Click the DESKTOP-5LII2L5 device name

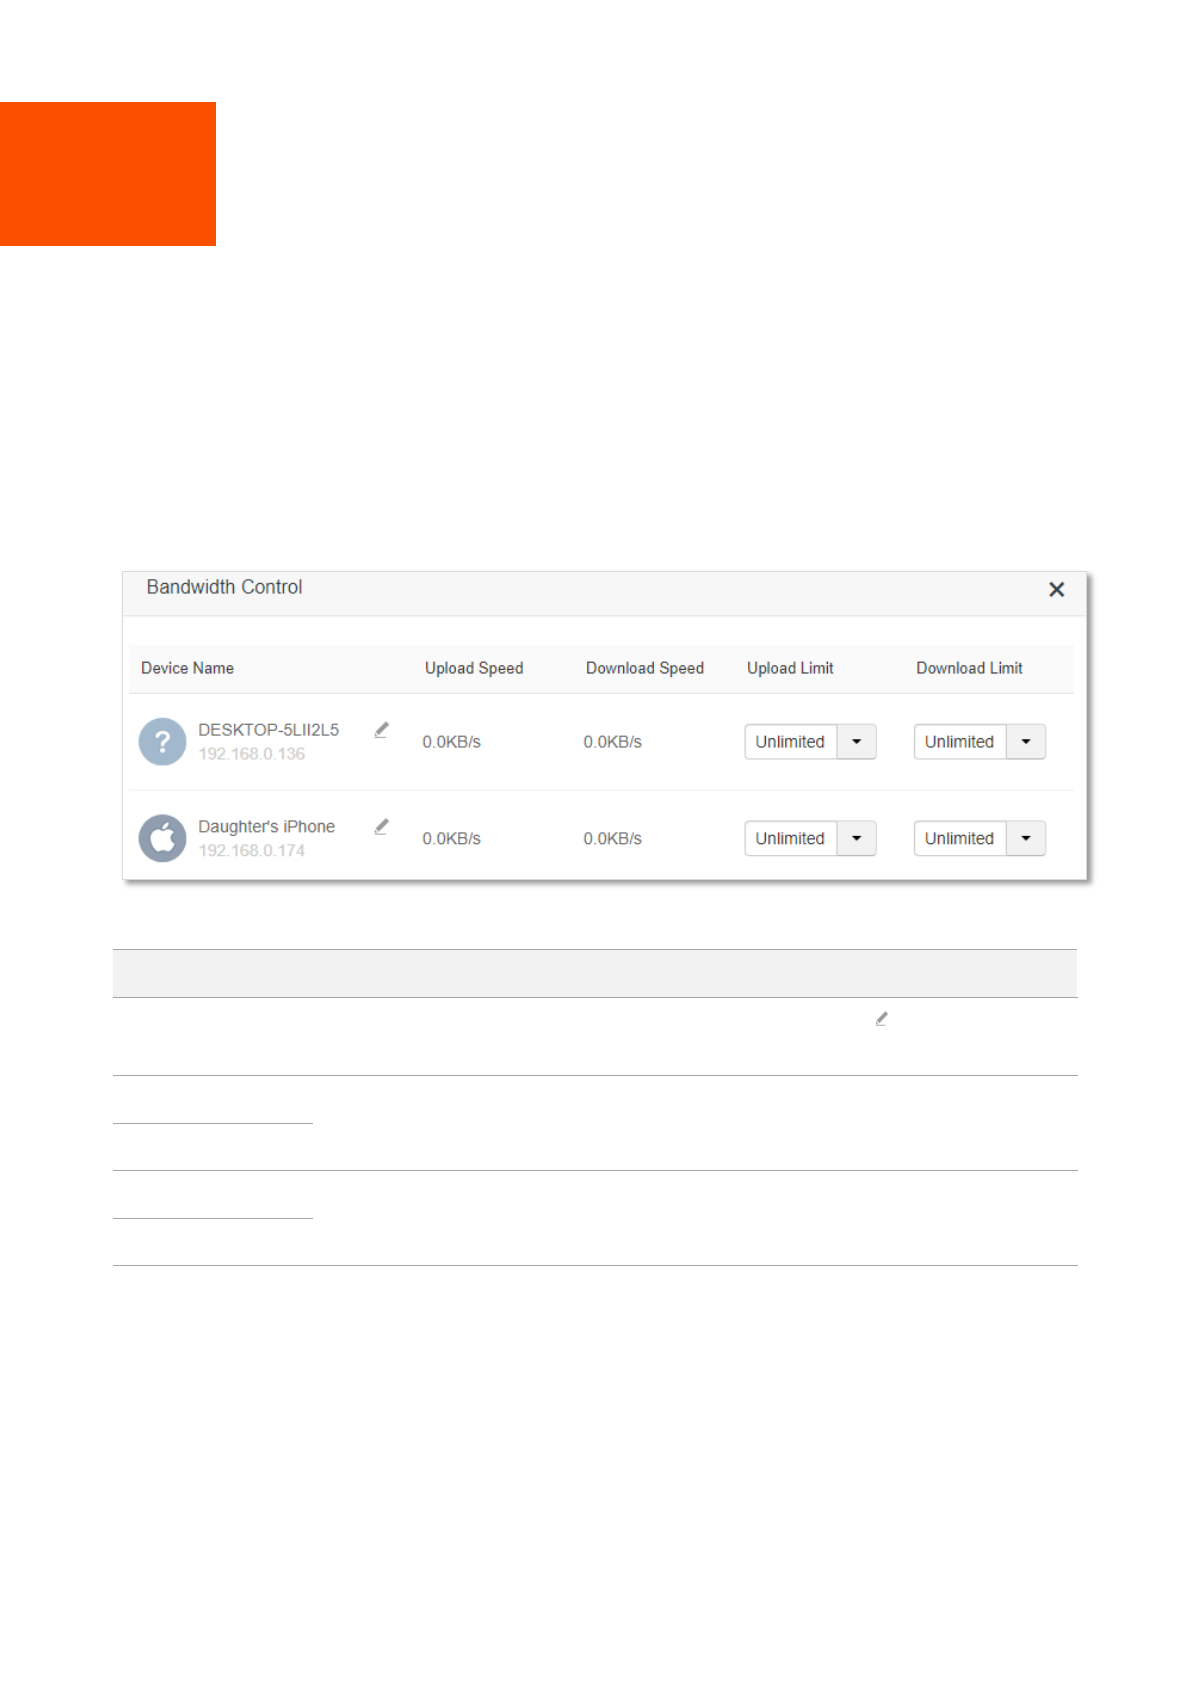click(268, 730)
